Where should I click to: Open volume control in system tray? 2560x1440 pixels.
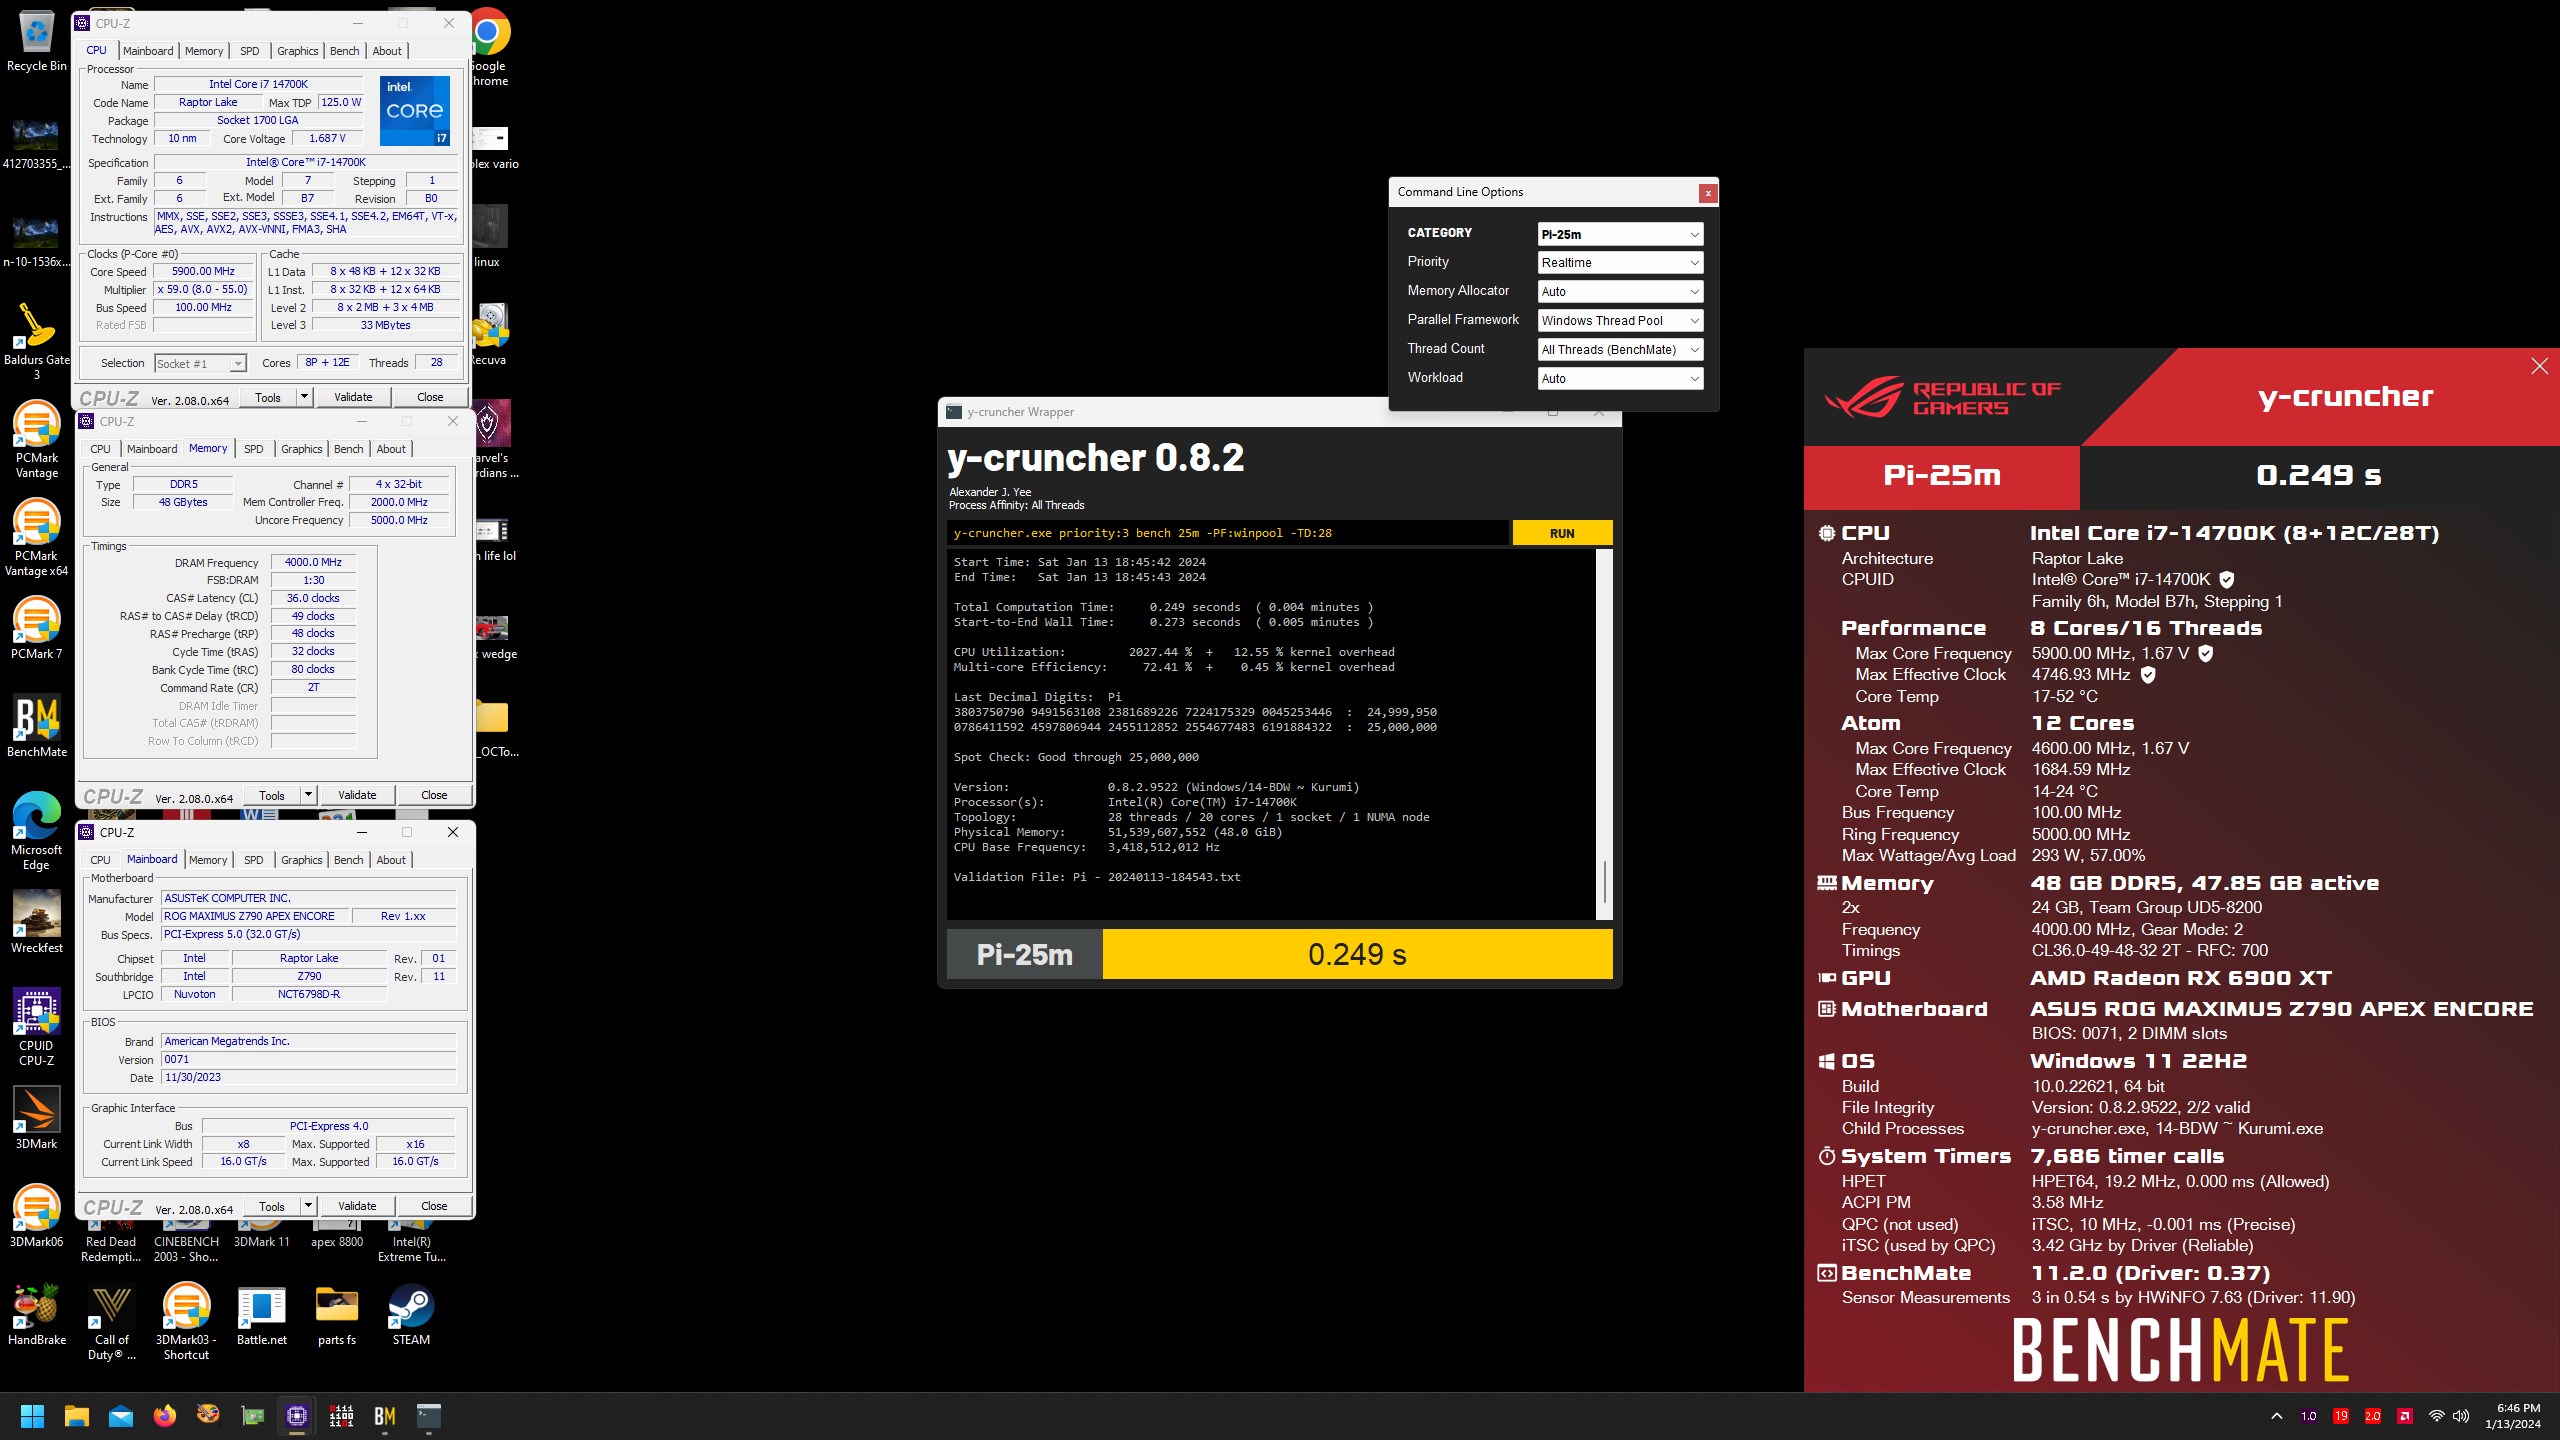[x=2461, y=1416]
